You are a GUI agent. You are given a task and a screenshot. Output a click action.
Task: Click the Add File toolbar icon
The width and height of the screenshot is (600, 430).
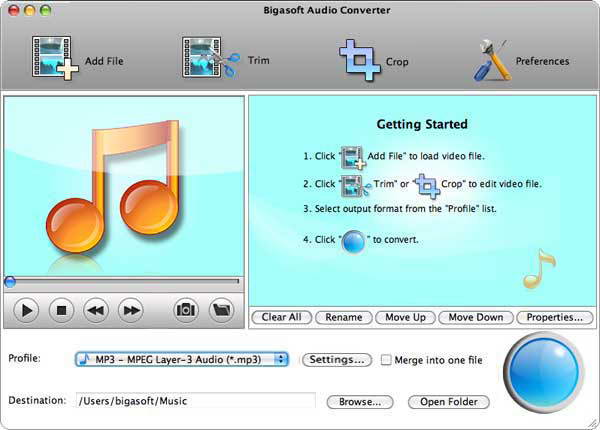pyautogui.click(x=55, y=58)
